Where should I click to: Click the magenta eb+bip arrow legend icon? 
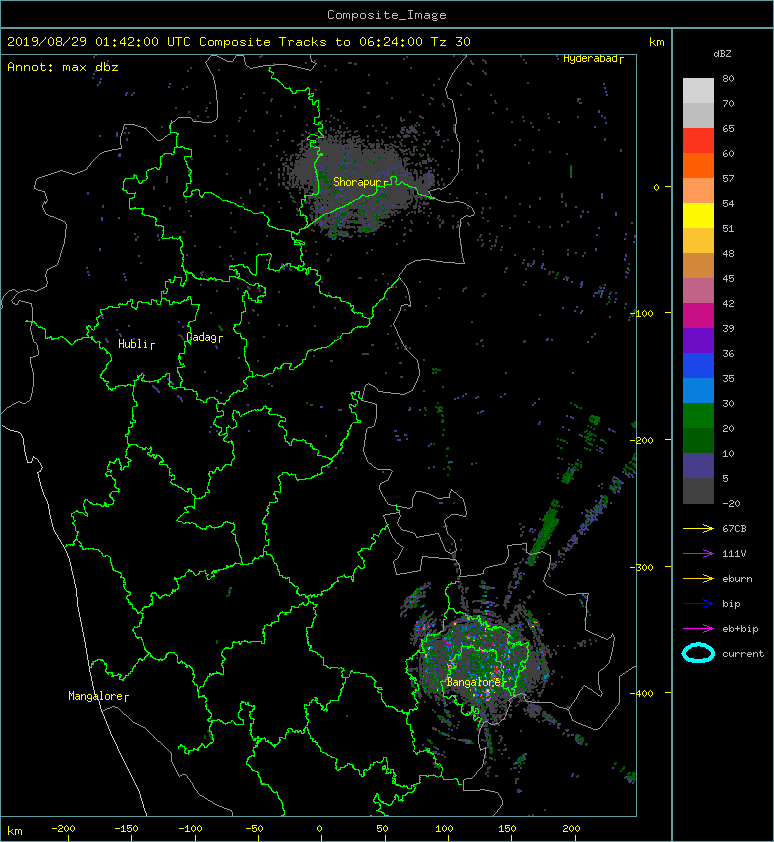698,628
